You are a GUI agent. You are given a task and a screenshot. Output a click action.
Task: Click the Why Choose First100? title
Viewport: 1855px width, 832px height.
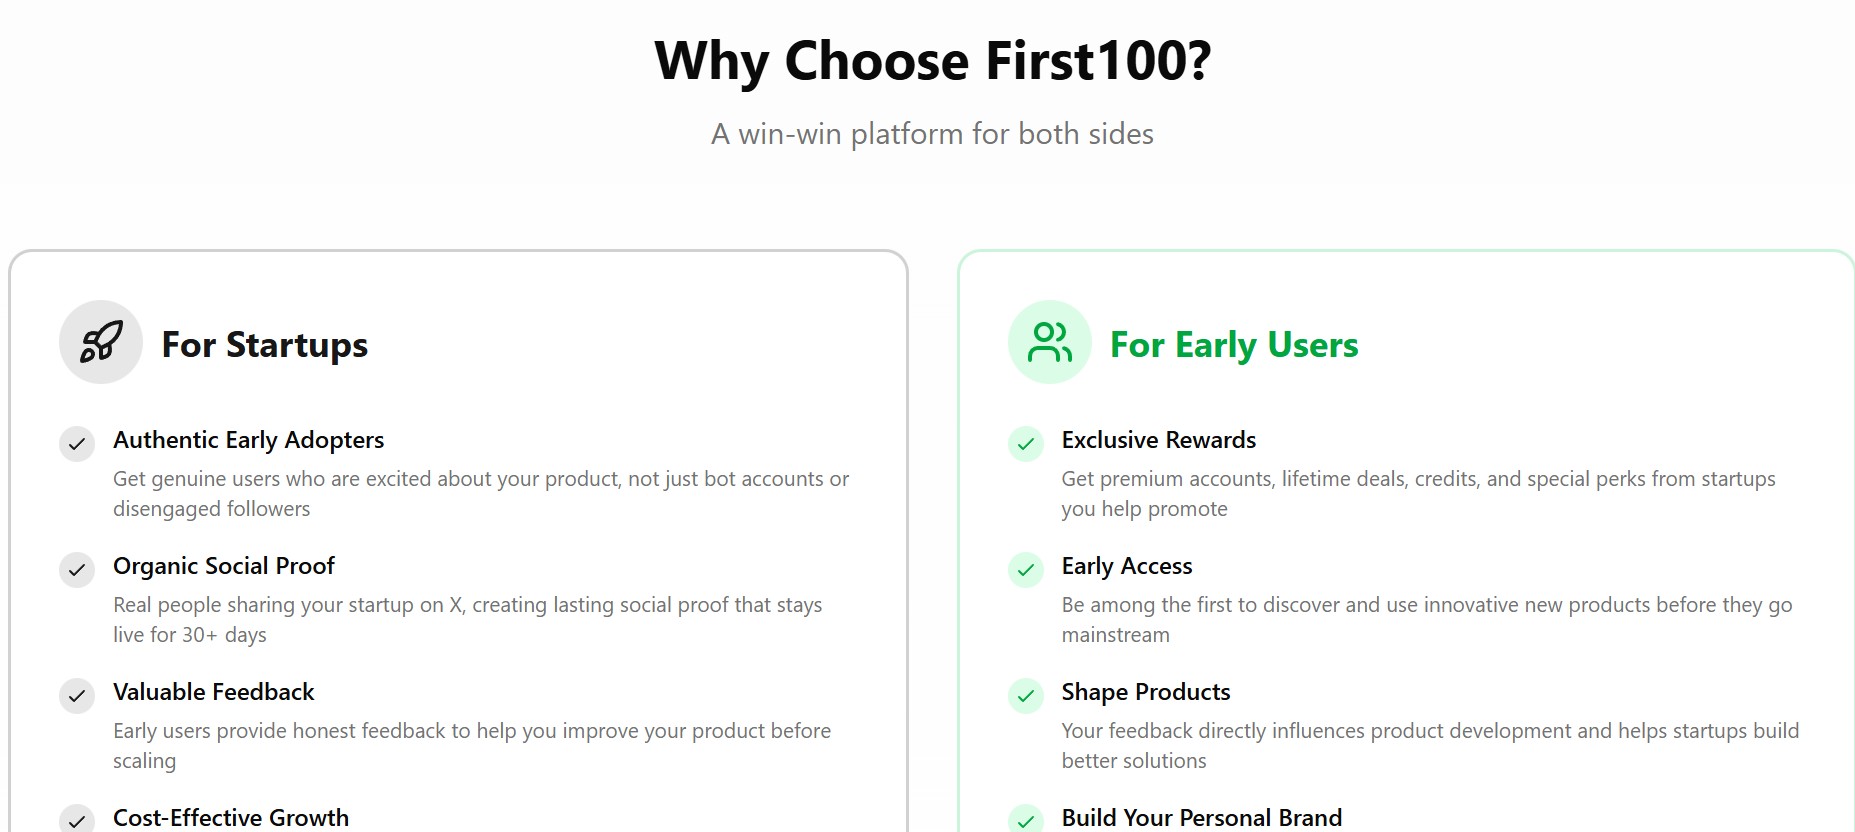tap(932, 61)
